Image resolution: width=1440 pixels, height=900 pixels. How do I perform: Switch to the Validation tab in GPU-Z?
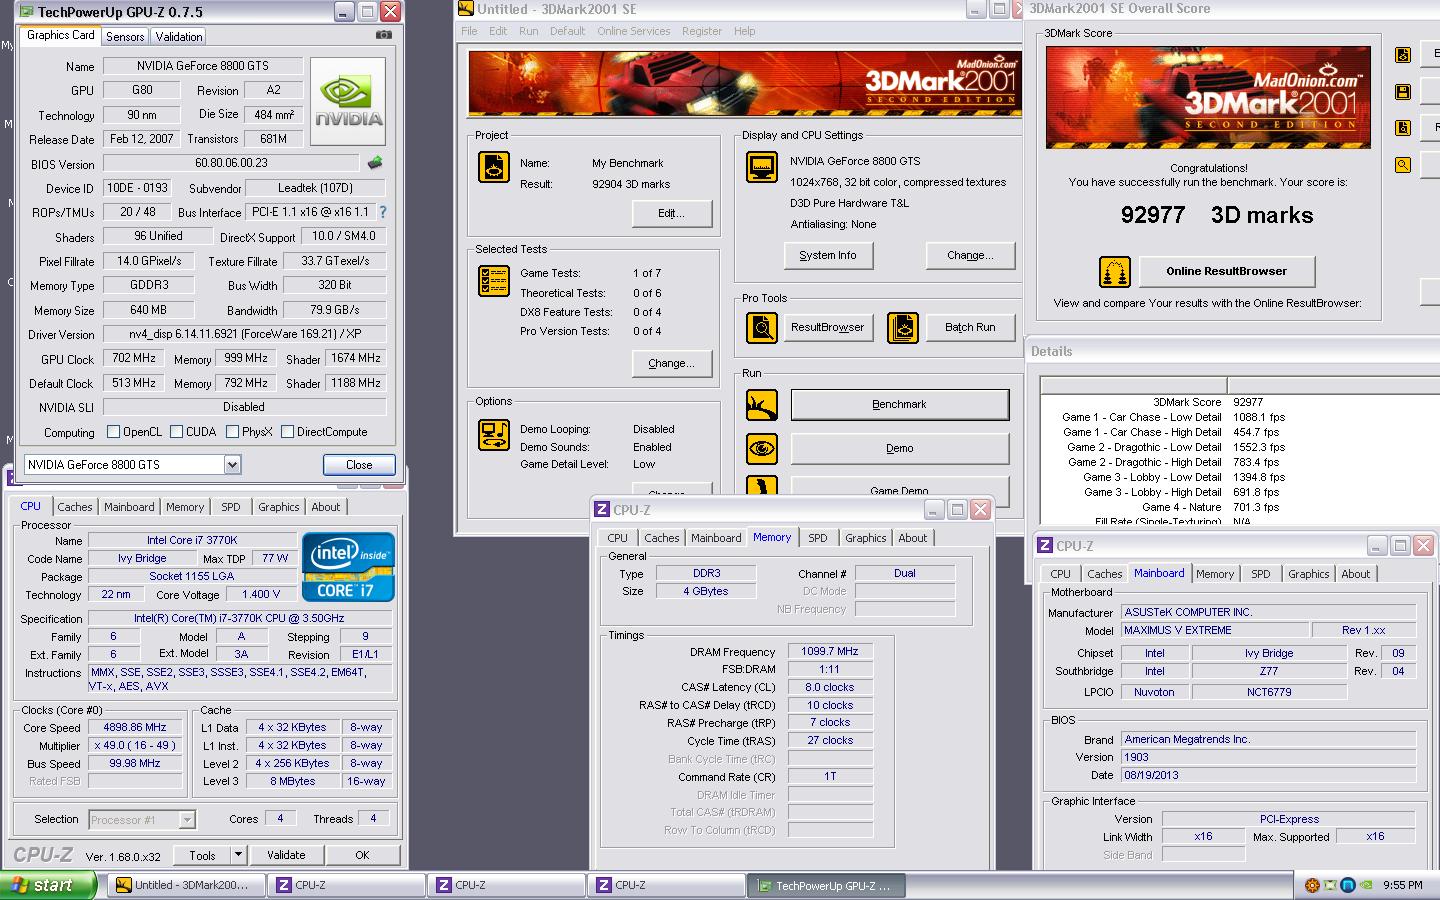tap(179, 37)
